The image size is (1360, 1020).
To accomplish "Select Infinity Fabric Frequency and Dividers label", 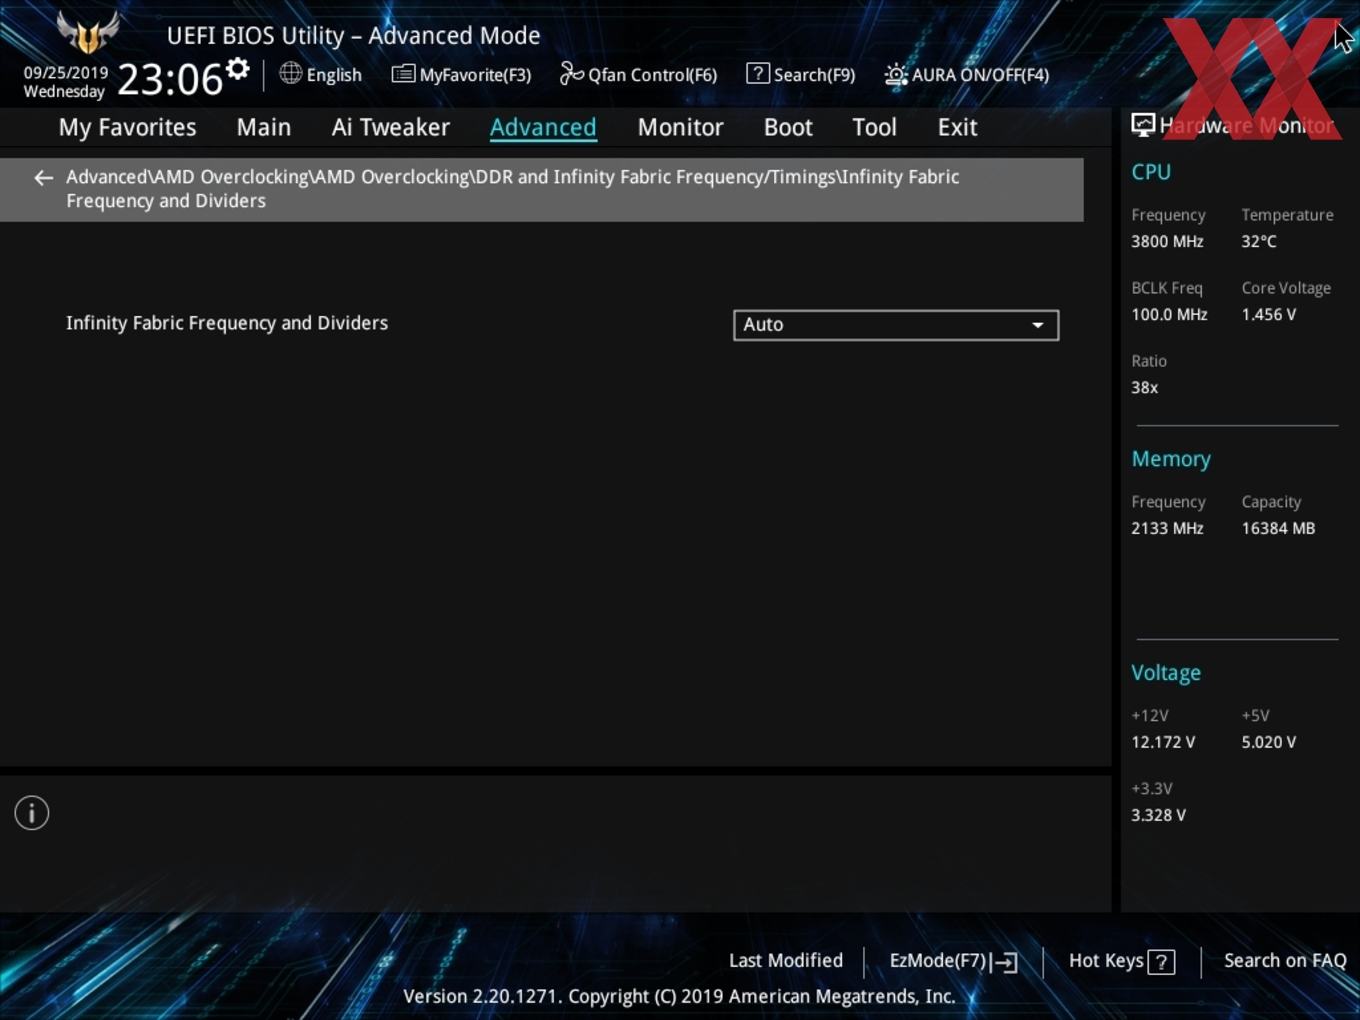I will coord(227,323).
